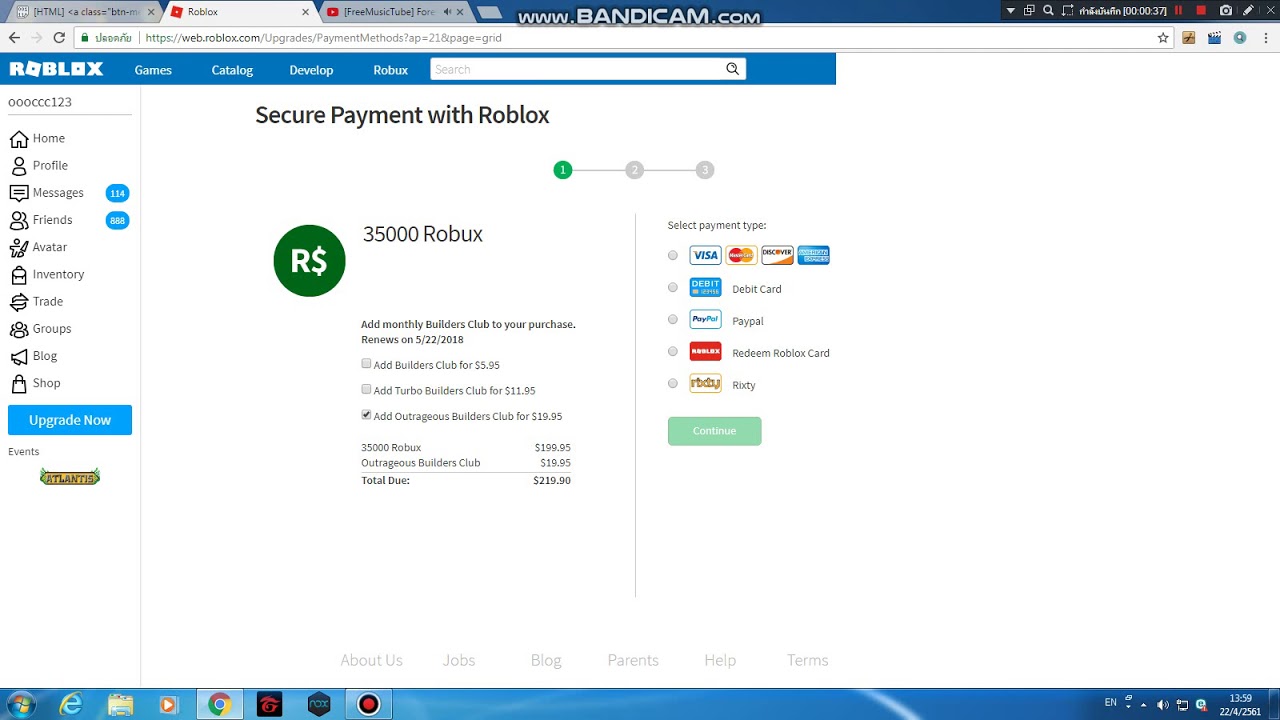This screenshot has height=720, width=1280.
Task: Open Nox player from the taskbar
Action: 319,705
